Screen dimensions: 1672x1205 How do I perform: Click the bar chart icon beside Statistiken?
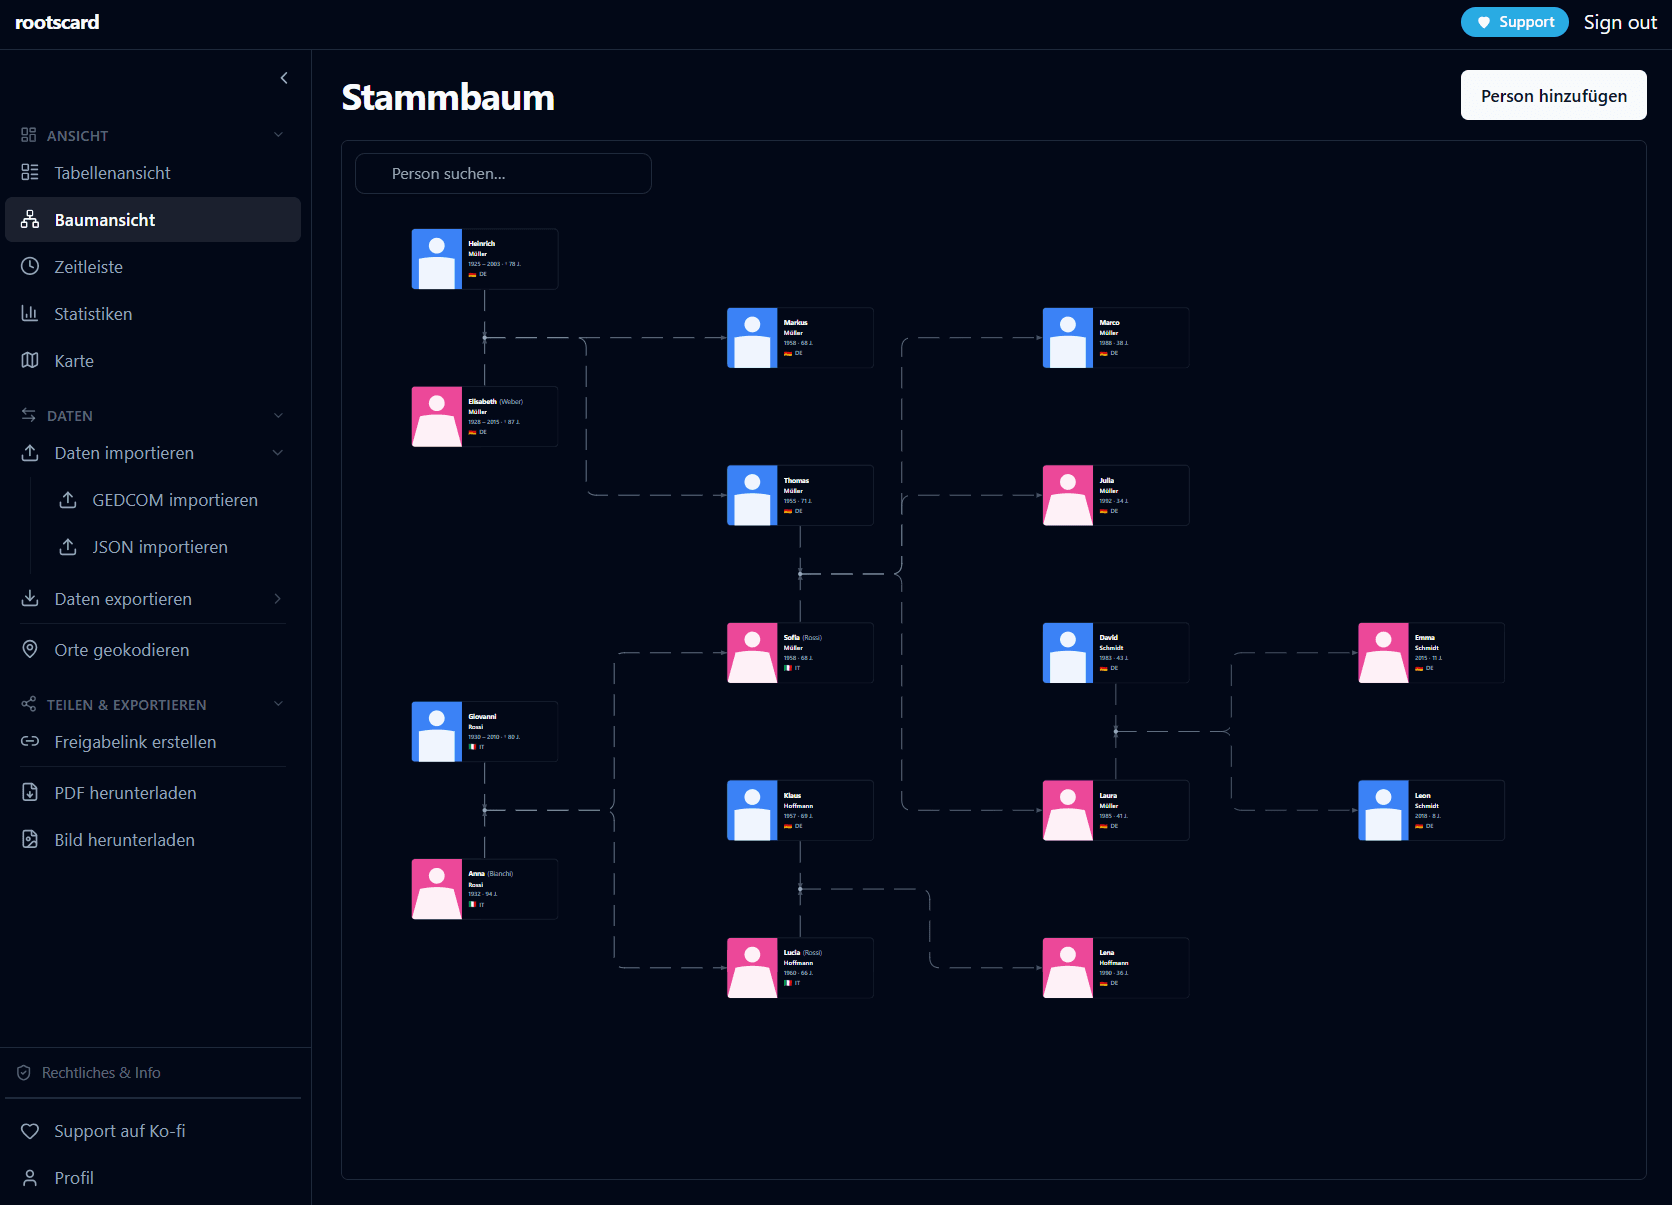coord(30,313)
